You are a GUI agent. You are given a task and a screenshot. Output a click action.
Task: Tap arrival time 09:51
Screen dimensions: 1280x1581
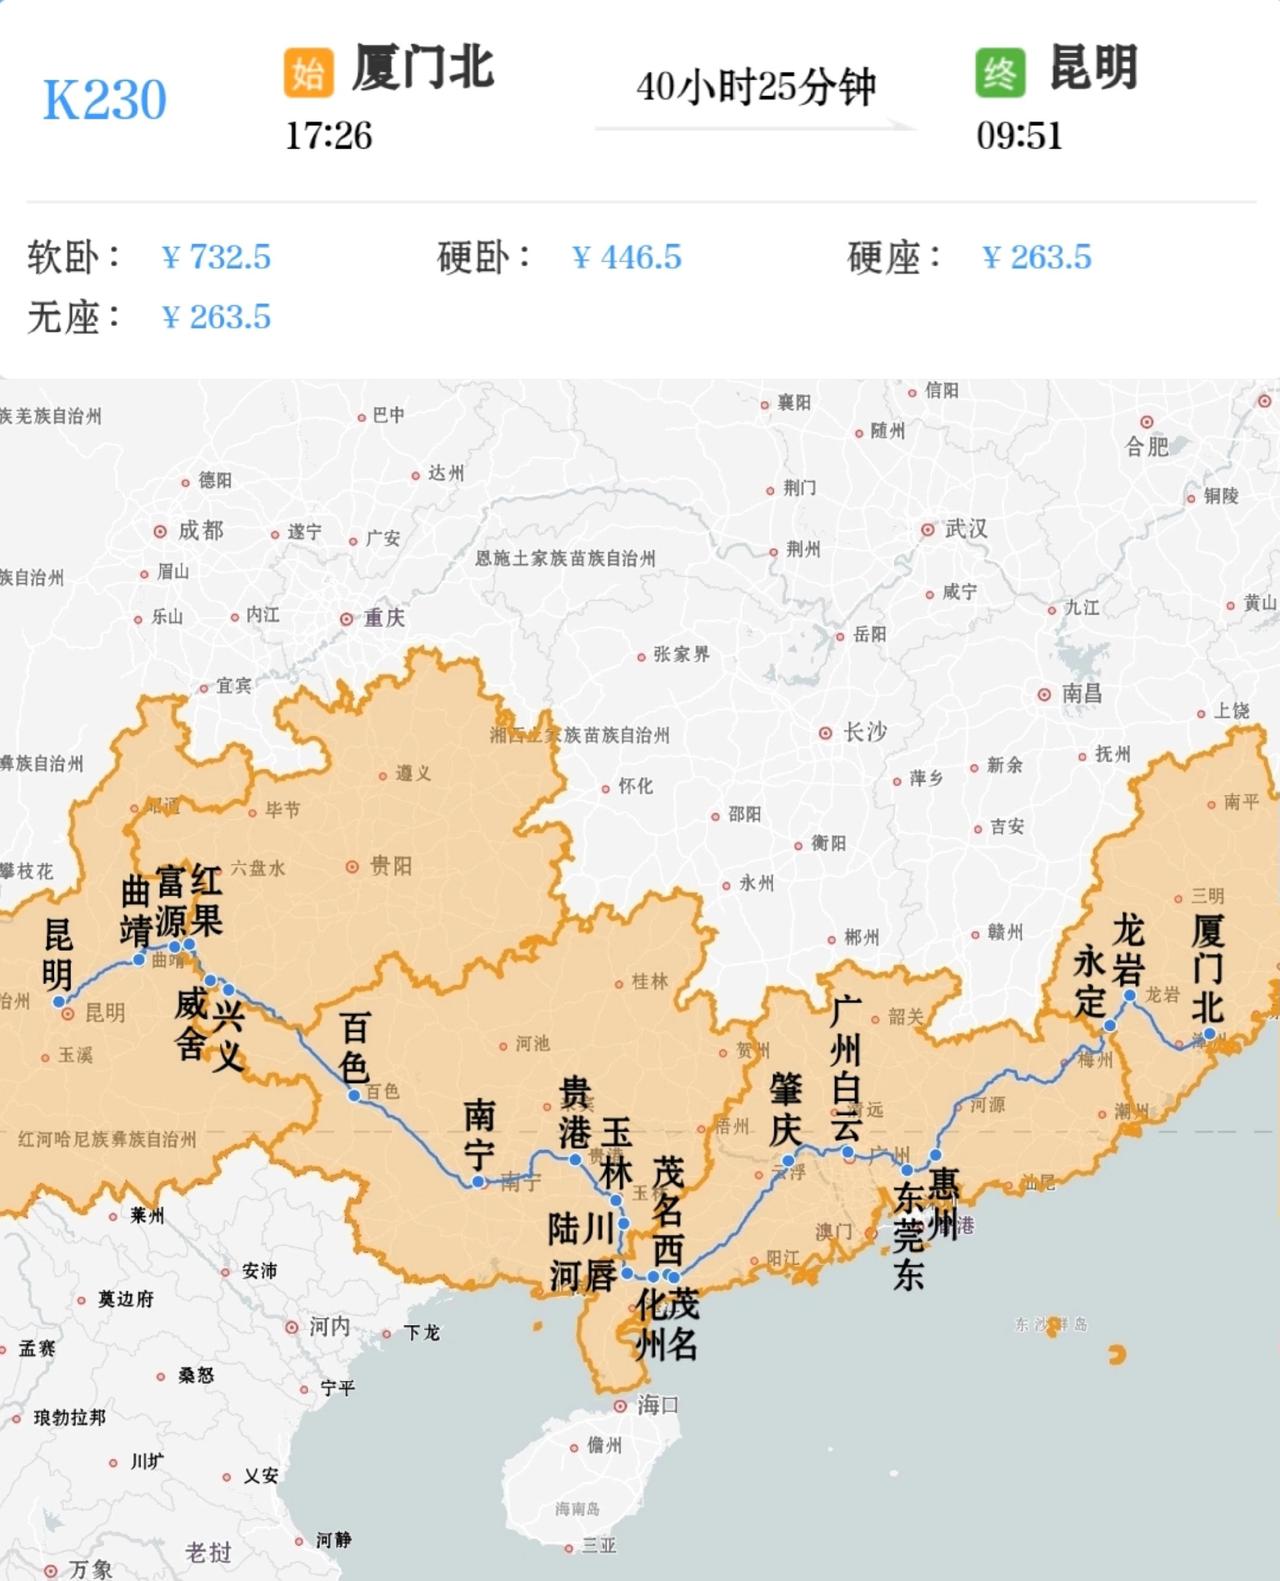point(1020,136)
